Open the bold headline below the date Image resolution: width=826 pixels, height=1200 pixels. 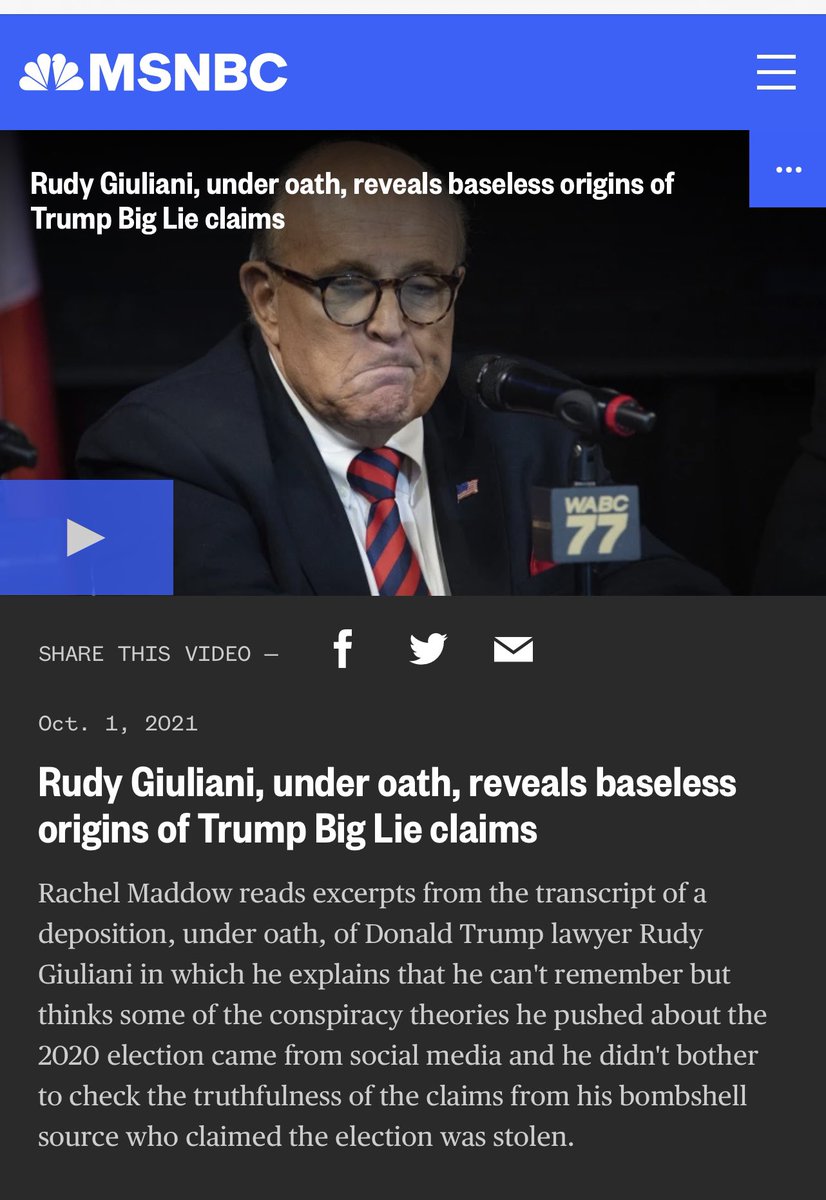(387, 806)
